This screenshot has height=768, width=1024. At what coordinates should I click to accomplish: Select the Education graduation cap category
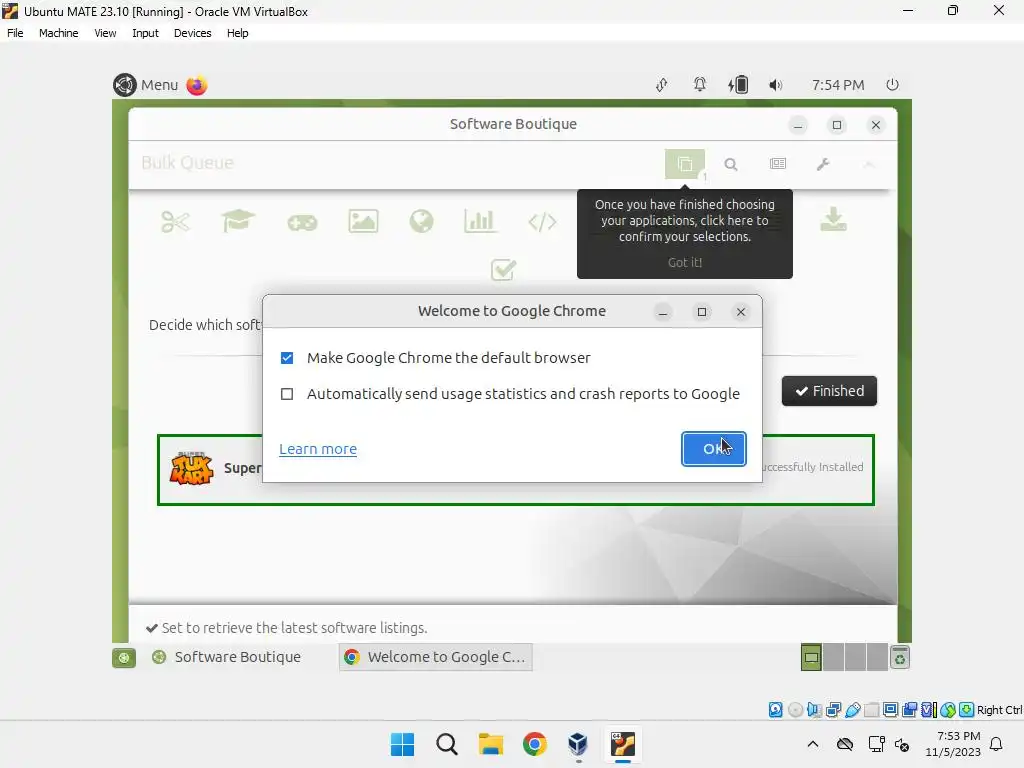[x=238, y=221]
